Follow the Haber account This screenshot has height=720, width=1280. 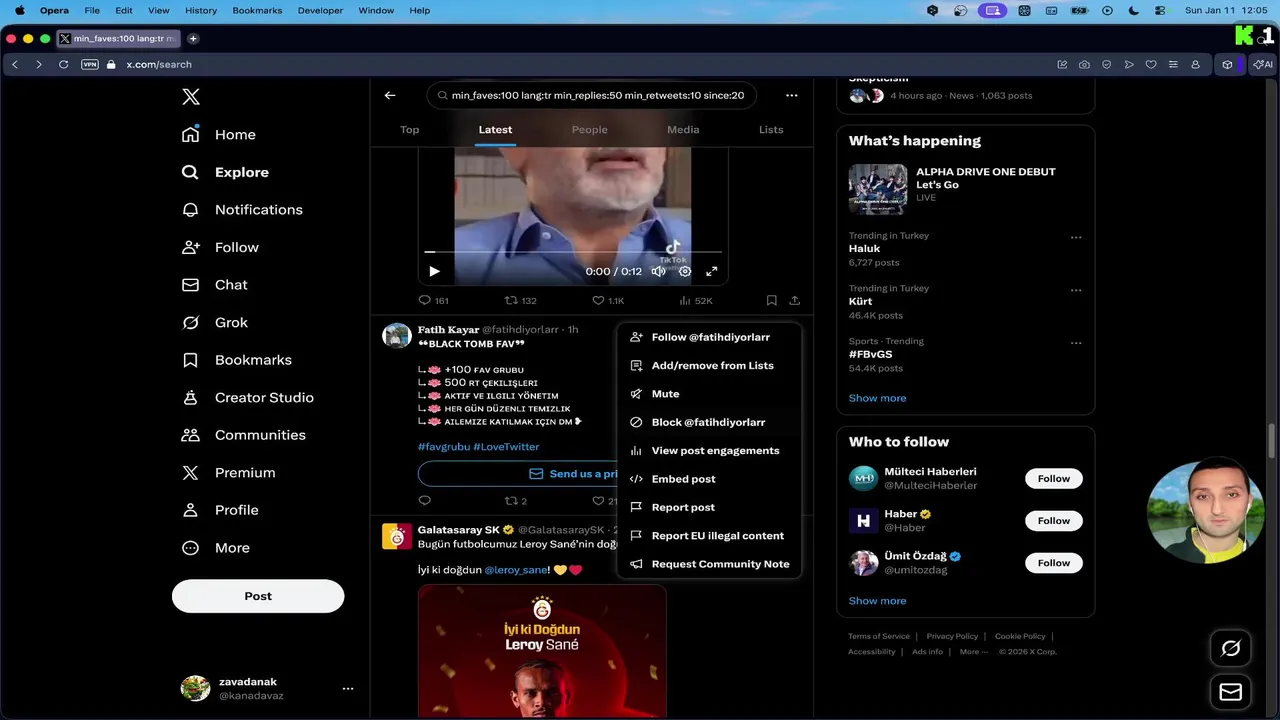point(1054,521)
